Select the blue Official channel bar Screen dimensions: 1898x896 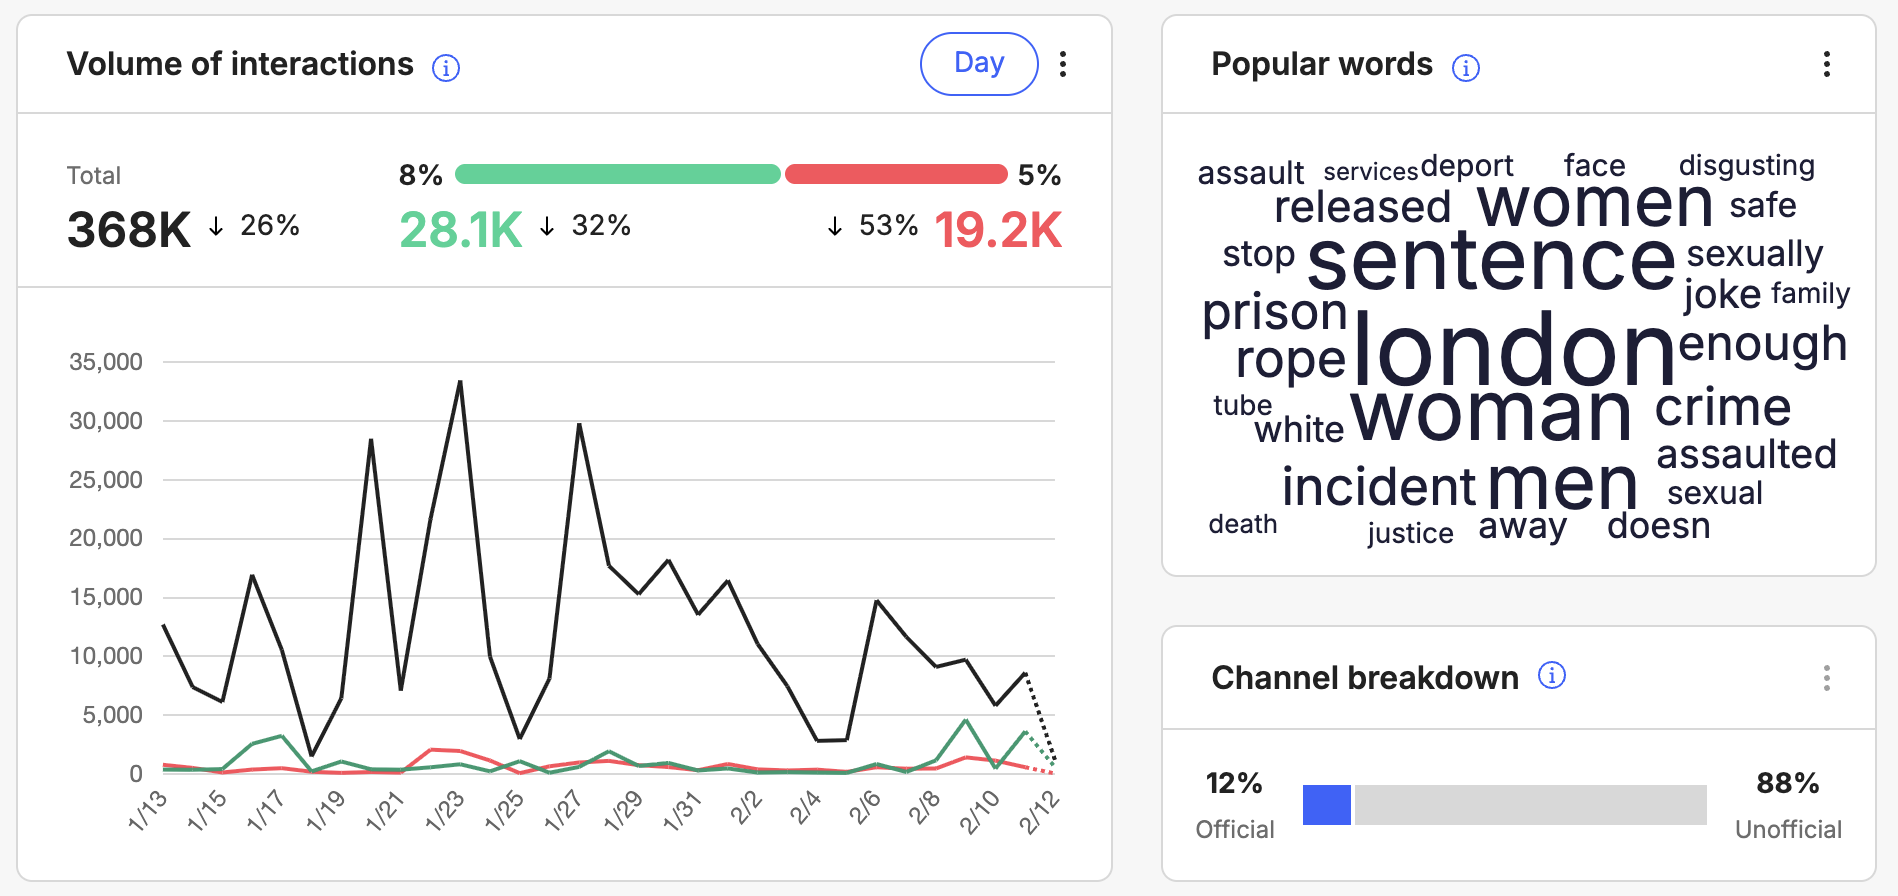[x=1326, y=805]
